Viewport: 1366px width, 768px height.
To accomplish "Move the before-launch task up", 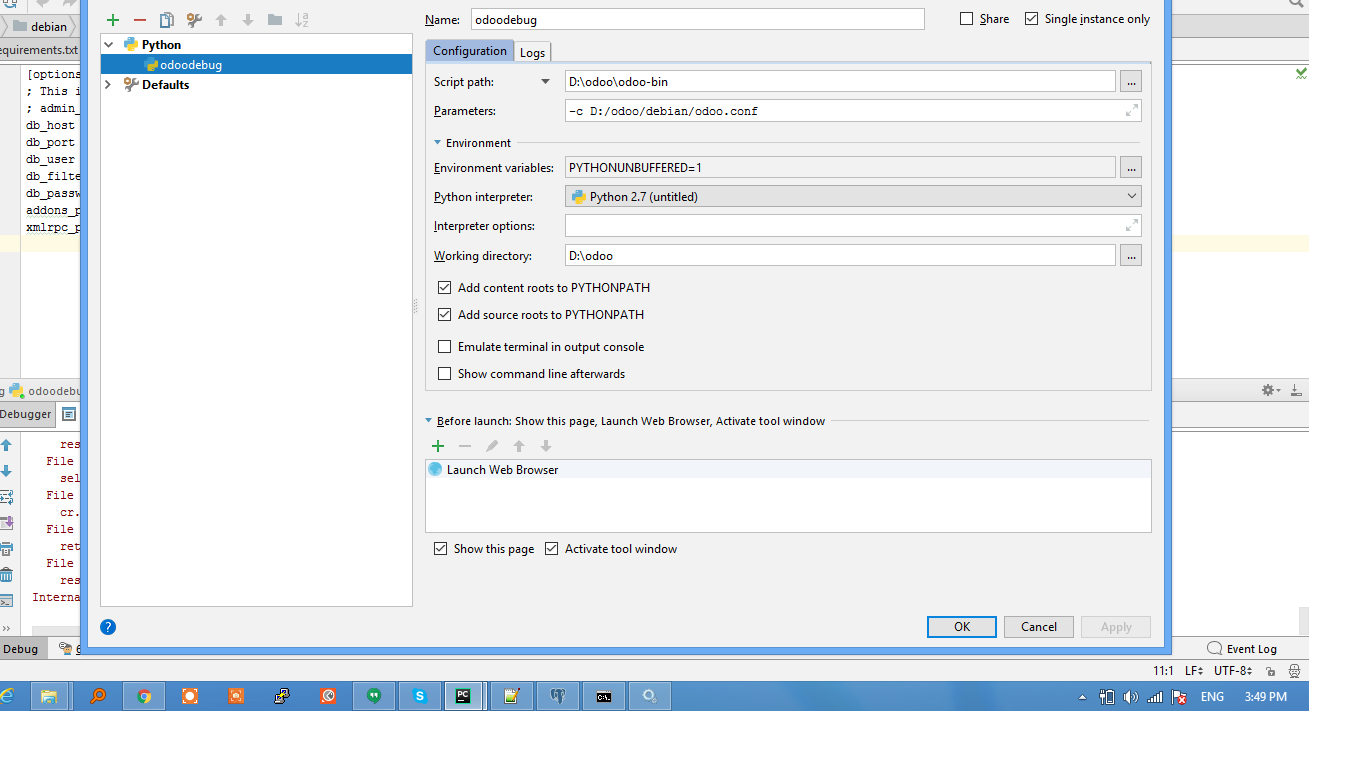I will pyautogui.click(x=519, y=446).
